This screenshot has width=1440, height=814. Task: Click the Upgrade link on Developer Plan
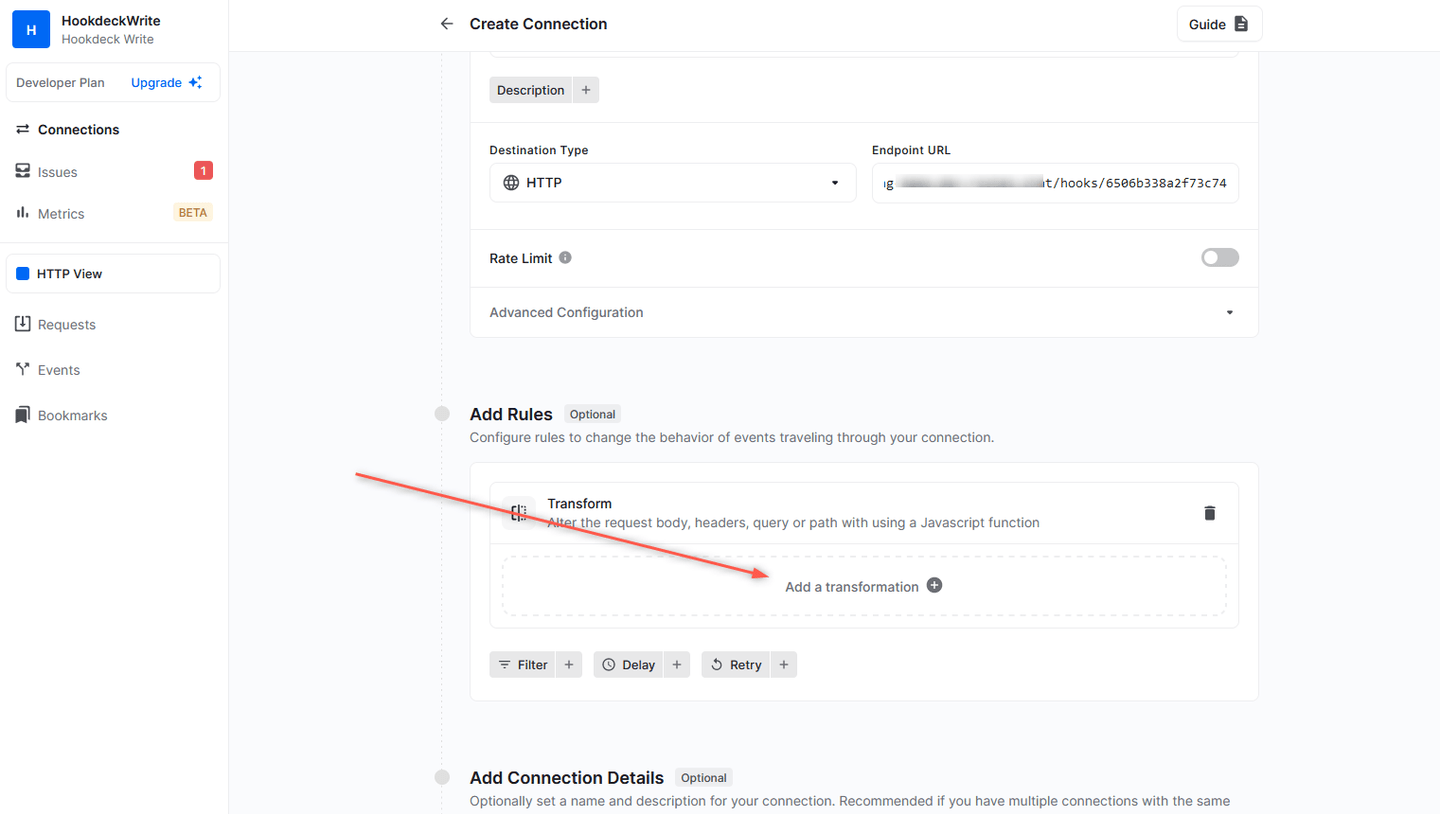pos(156,82)
